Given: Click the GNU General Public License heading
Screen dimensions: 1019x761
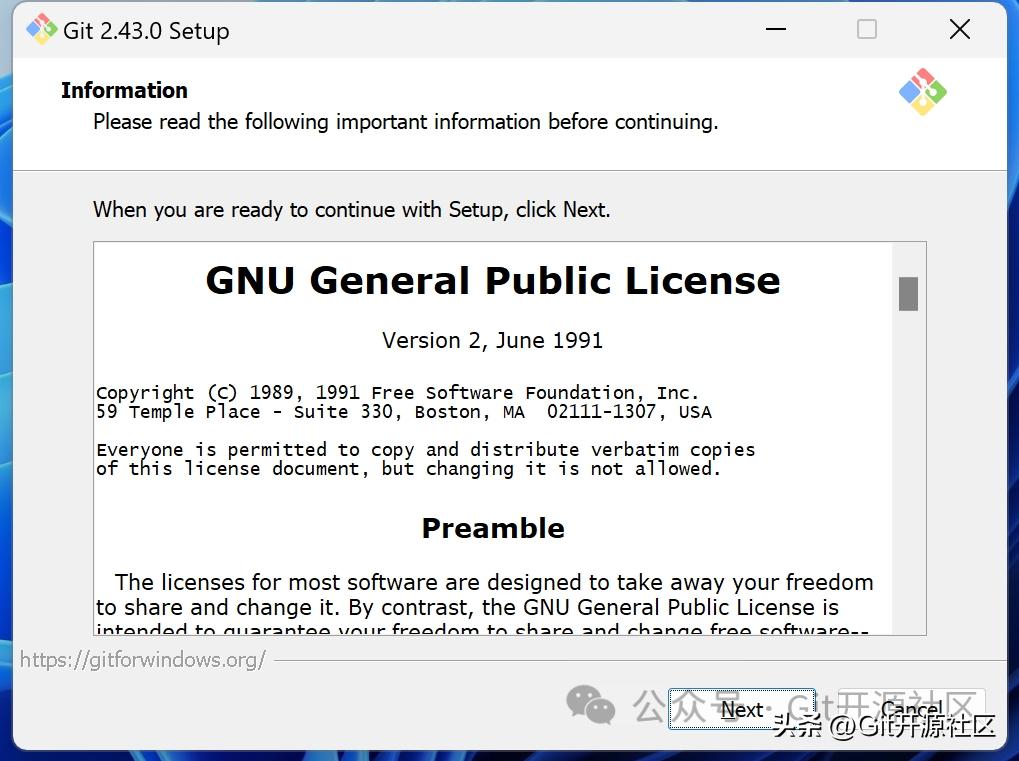Looking at the screenshot, I should click(x=492, y=281).
